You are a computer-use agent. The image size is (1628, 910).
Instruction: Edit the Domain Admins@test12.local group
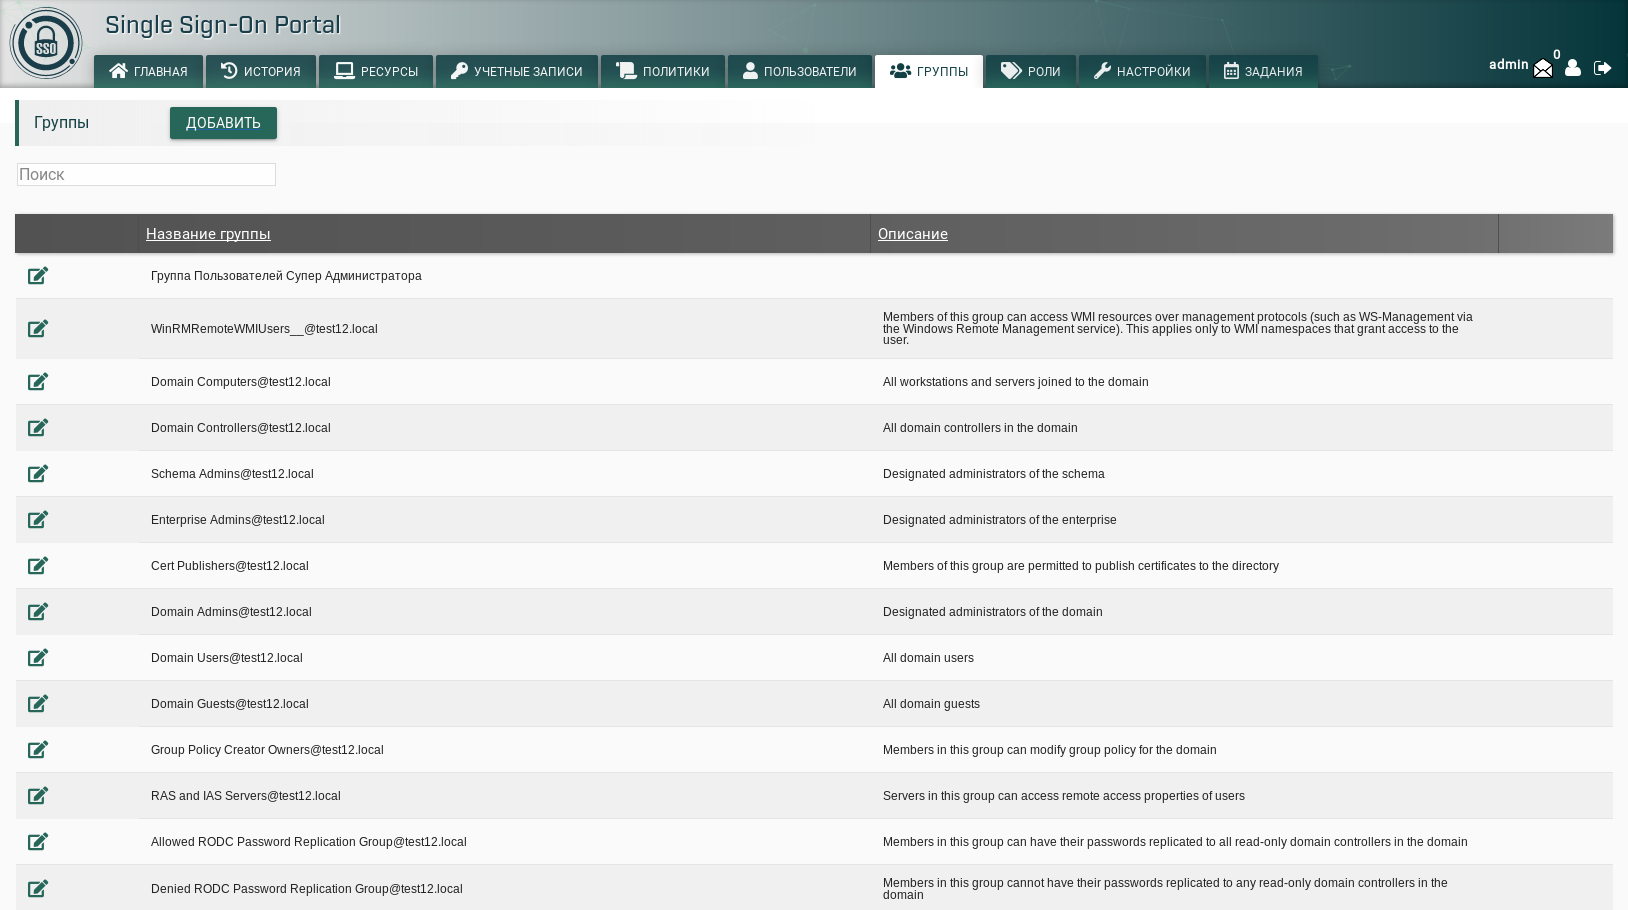point(38,612)
